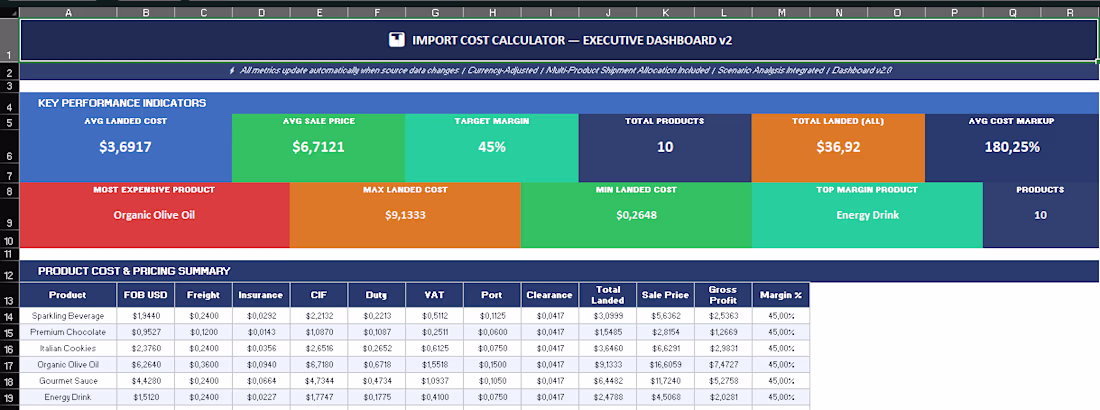Click the Total Products value 10
Viewport: 1100px width, 410px height.
[665, 147]
